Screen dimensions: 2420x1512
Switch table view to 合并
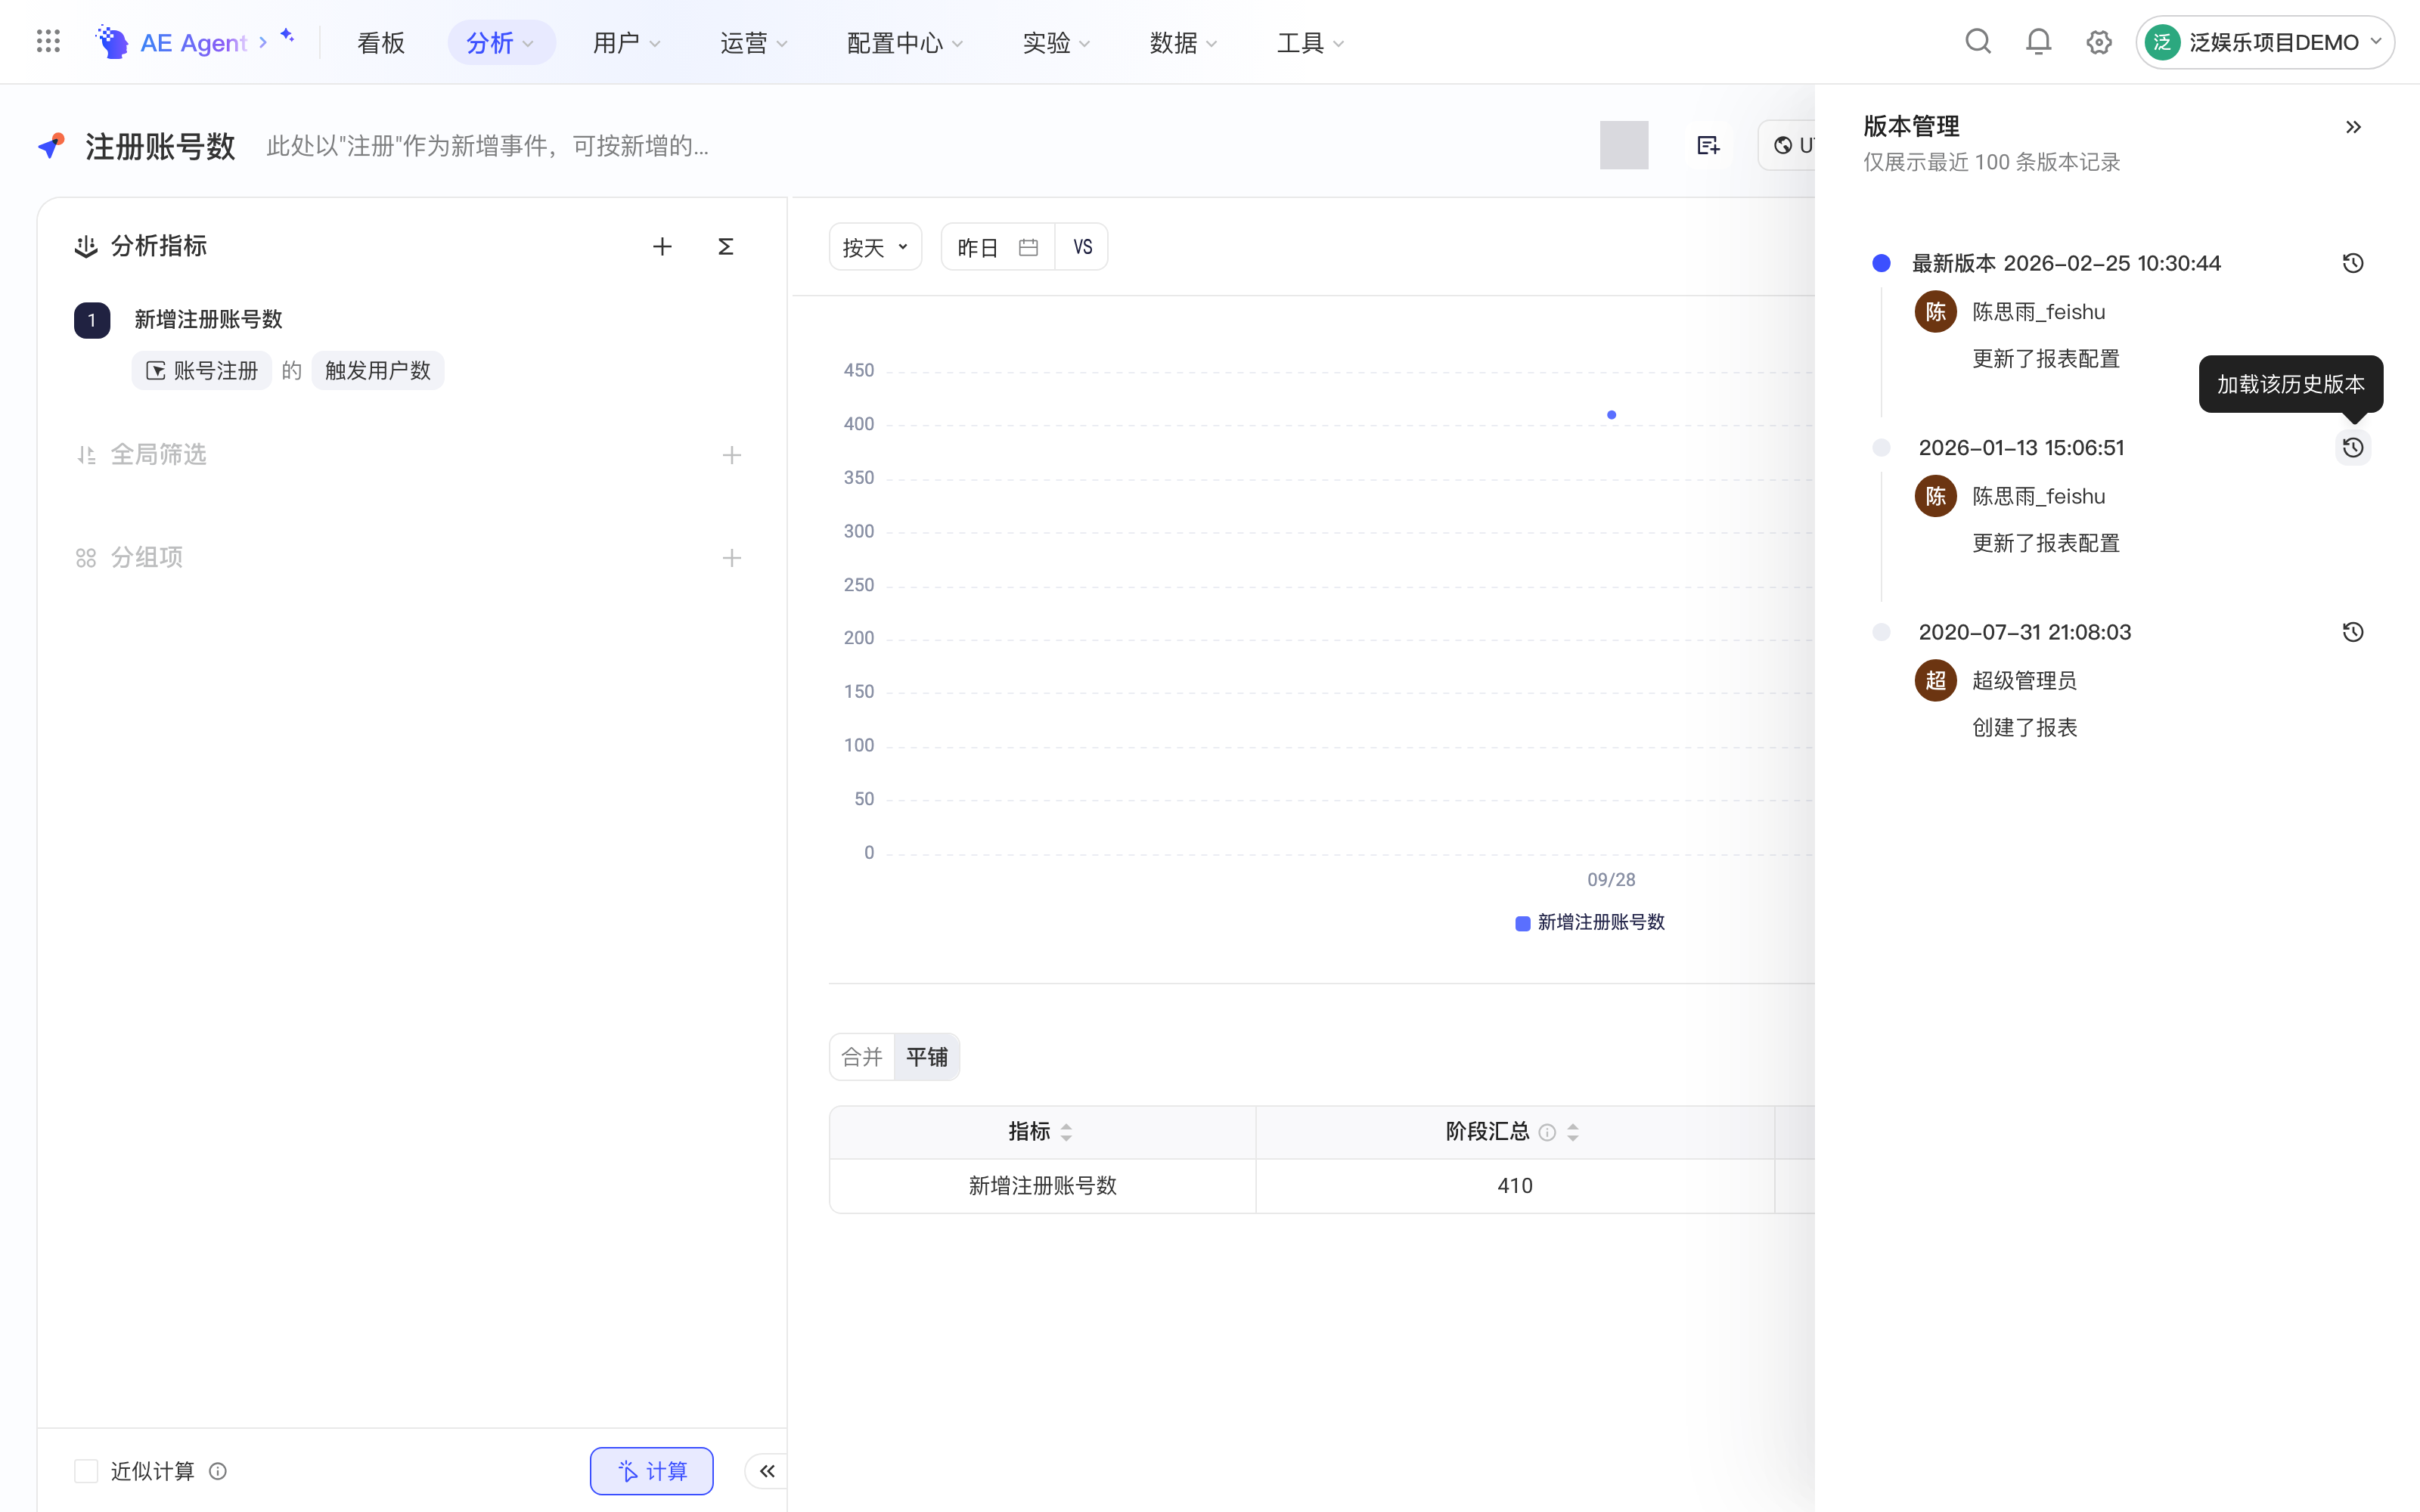(x=862, y=1057)
